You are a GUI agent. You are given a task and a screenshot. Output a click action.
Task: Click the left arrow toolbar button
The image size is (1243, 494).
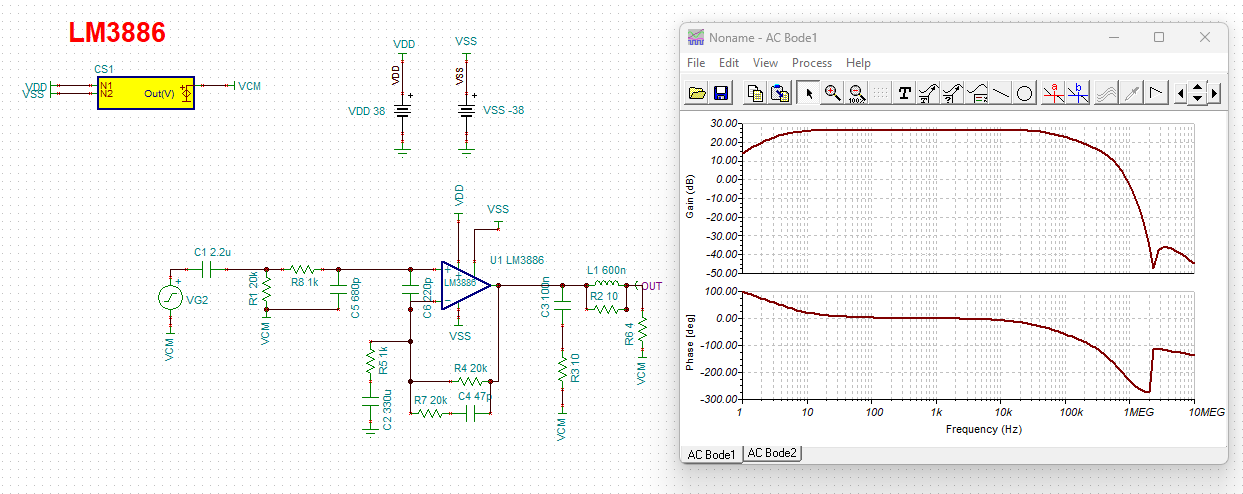pos(1181,93)
